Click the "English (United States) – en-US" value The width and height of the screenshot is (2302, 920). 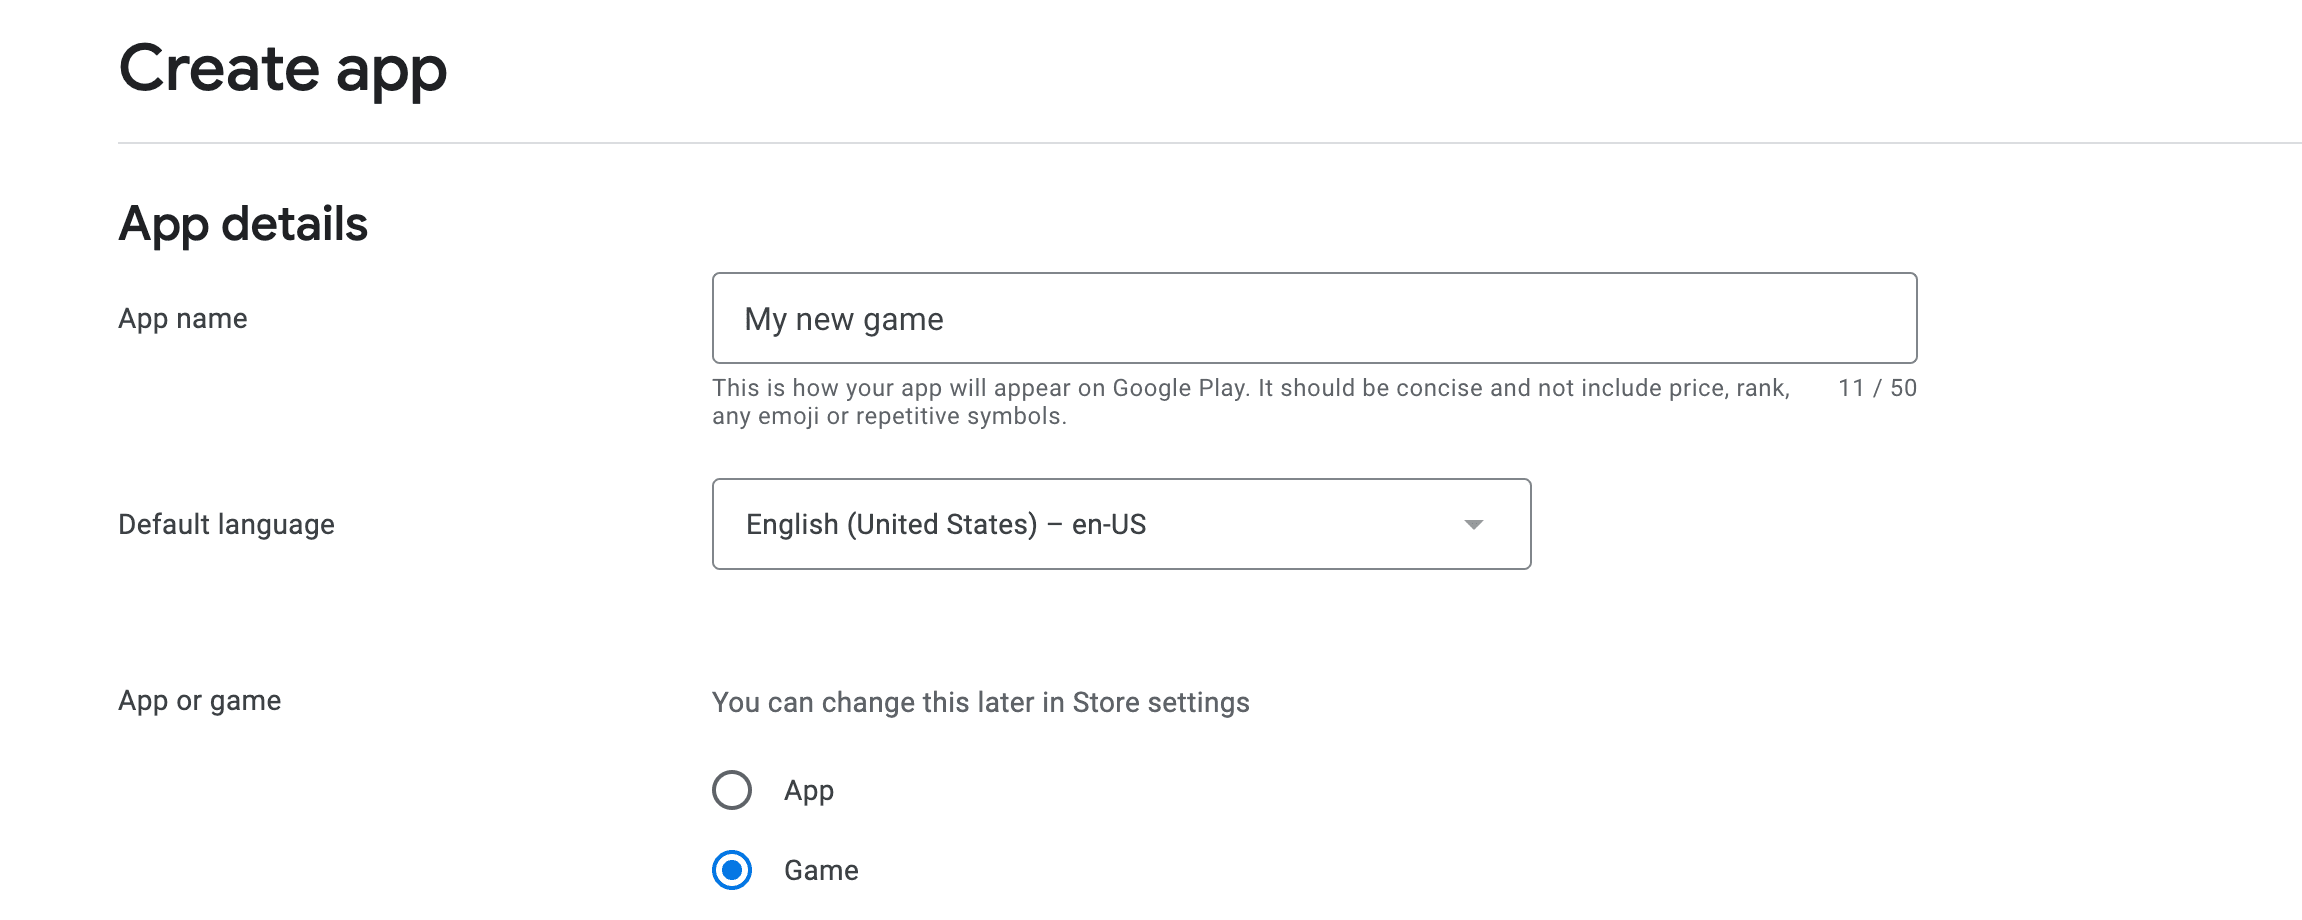point(946,524)
